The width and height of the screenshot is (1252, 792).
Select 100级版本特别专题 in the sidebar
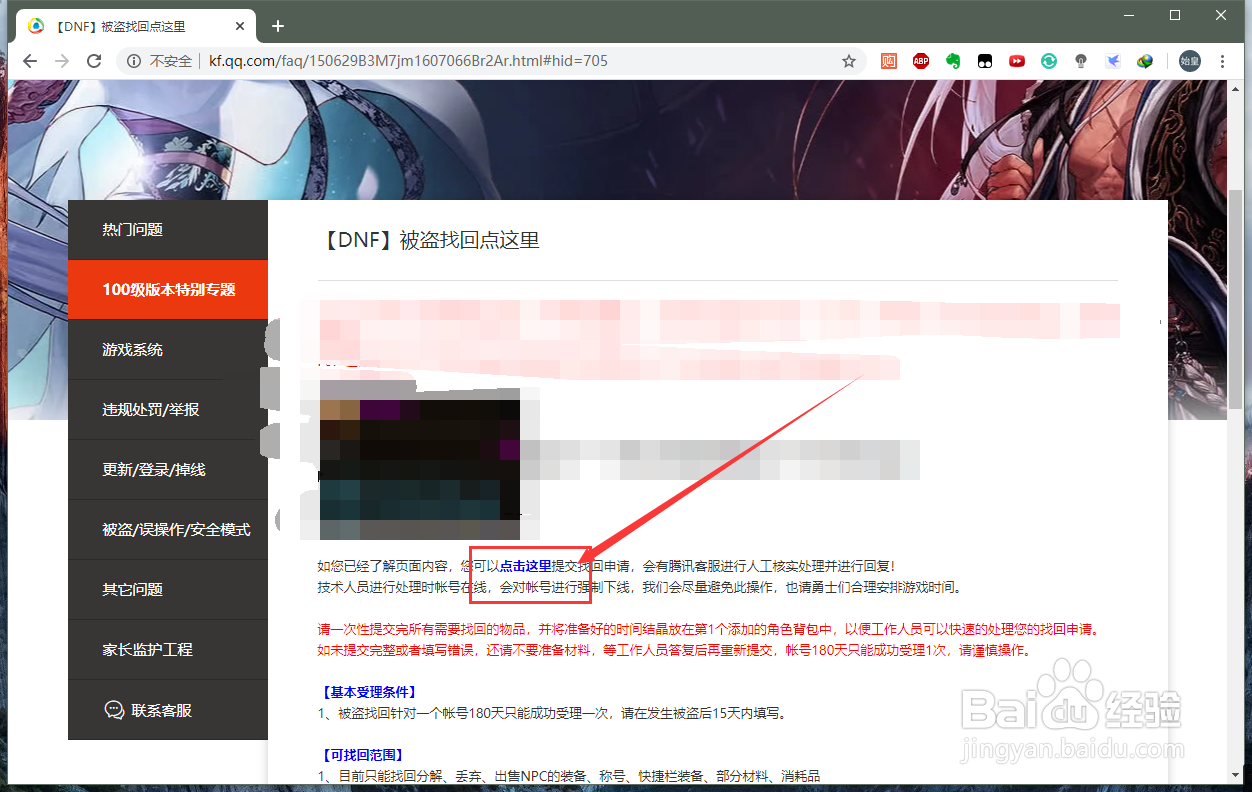pos(168,290)
